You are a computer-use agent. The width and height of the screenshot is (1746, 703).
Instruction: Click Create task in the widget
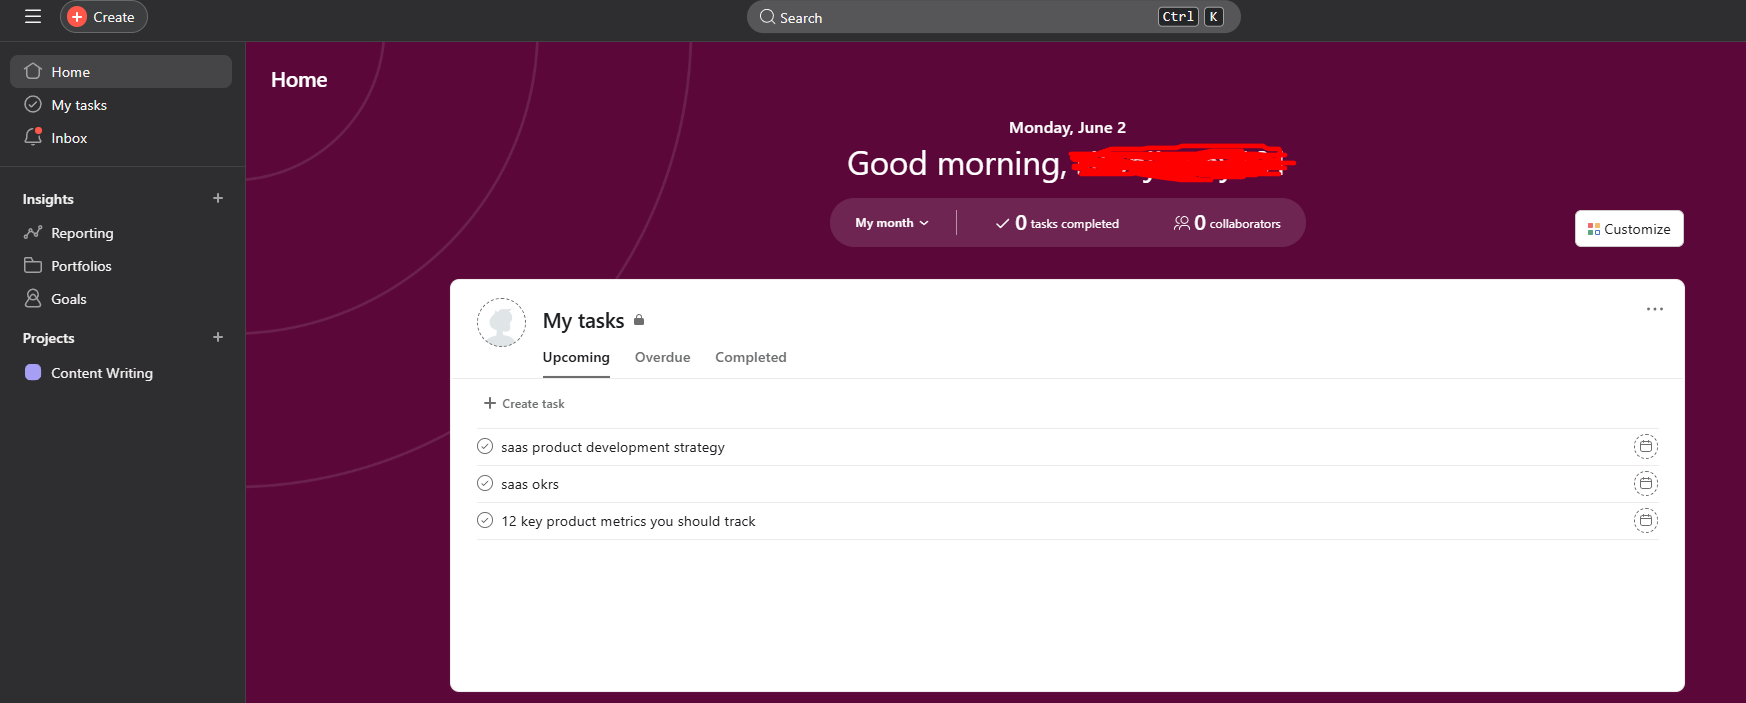tap(524, 403)
